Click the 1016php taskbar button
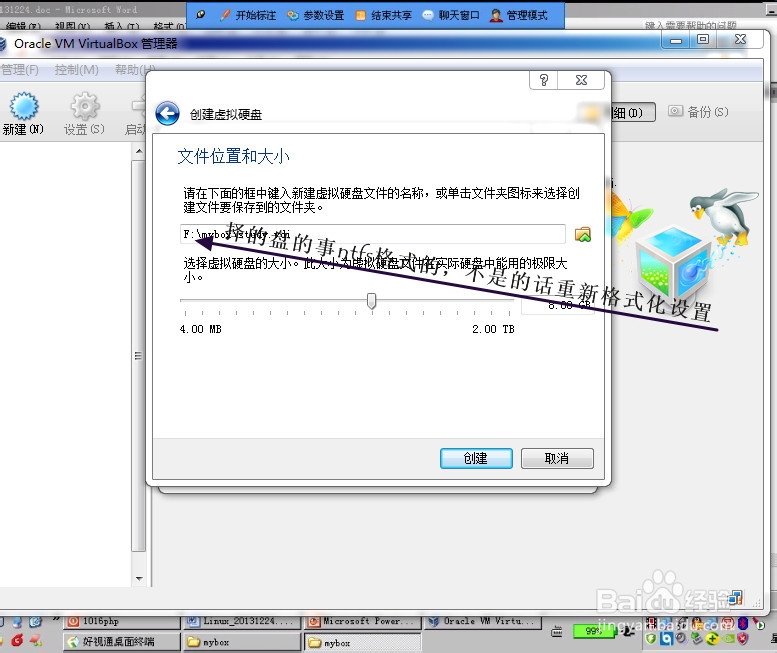The width and height of the screenshot is (777, 653). pos(122,621)
